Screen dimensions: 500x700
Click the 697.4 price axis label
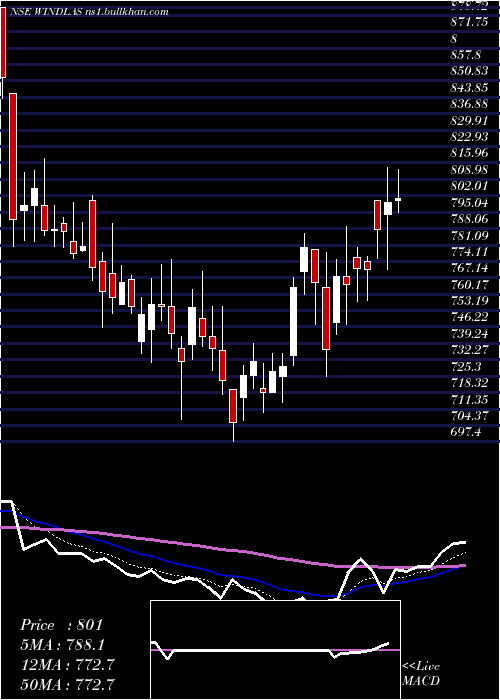[466, 433]
